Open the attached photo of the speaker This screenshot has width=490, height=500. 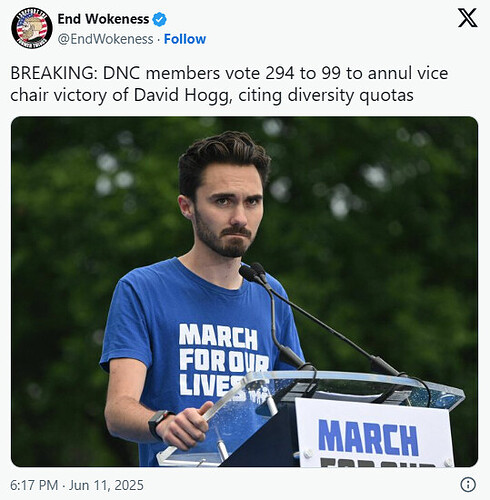pos(245,291)
